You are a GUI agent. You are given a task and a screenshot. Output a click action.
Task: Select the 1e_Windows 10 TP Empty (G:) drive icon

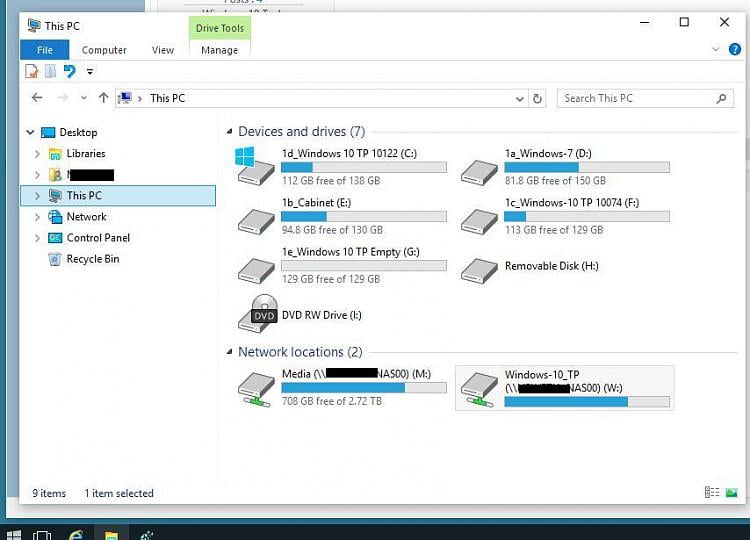coord(256,271)
